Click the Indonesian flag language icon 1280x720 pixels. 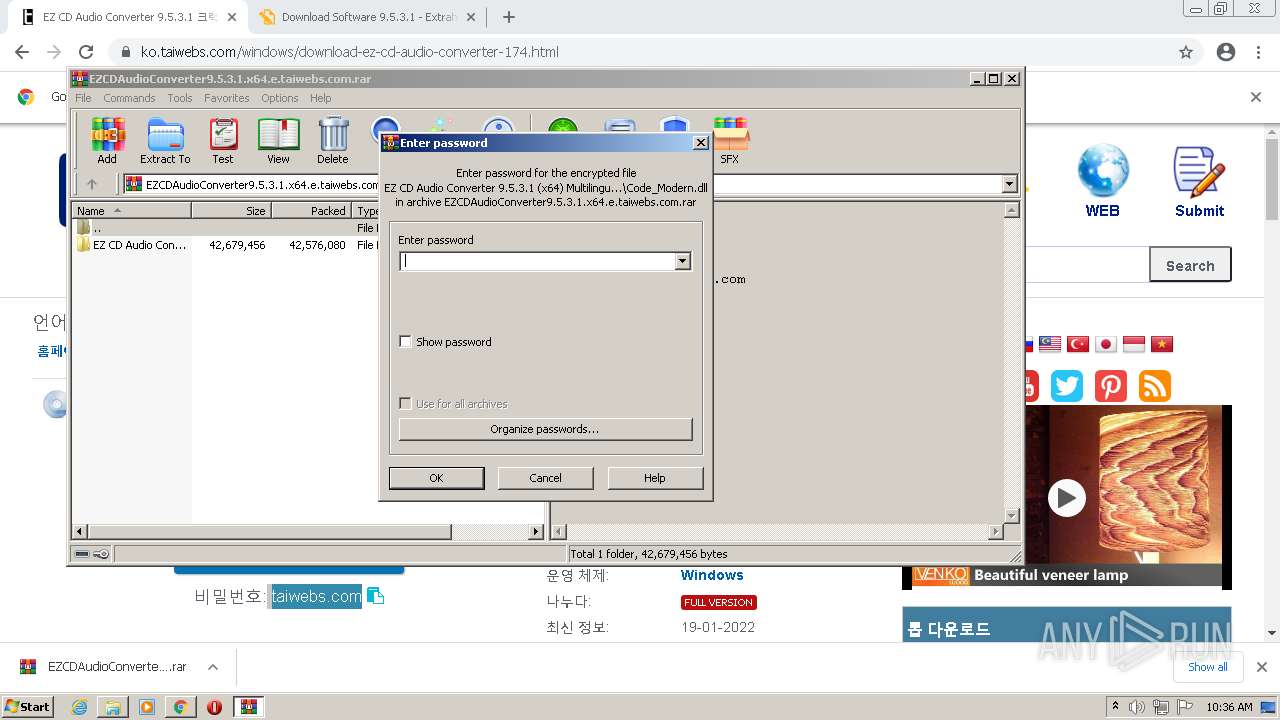click(1134, 344)
